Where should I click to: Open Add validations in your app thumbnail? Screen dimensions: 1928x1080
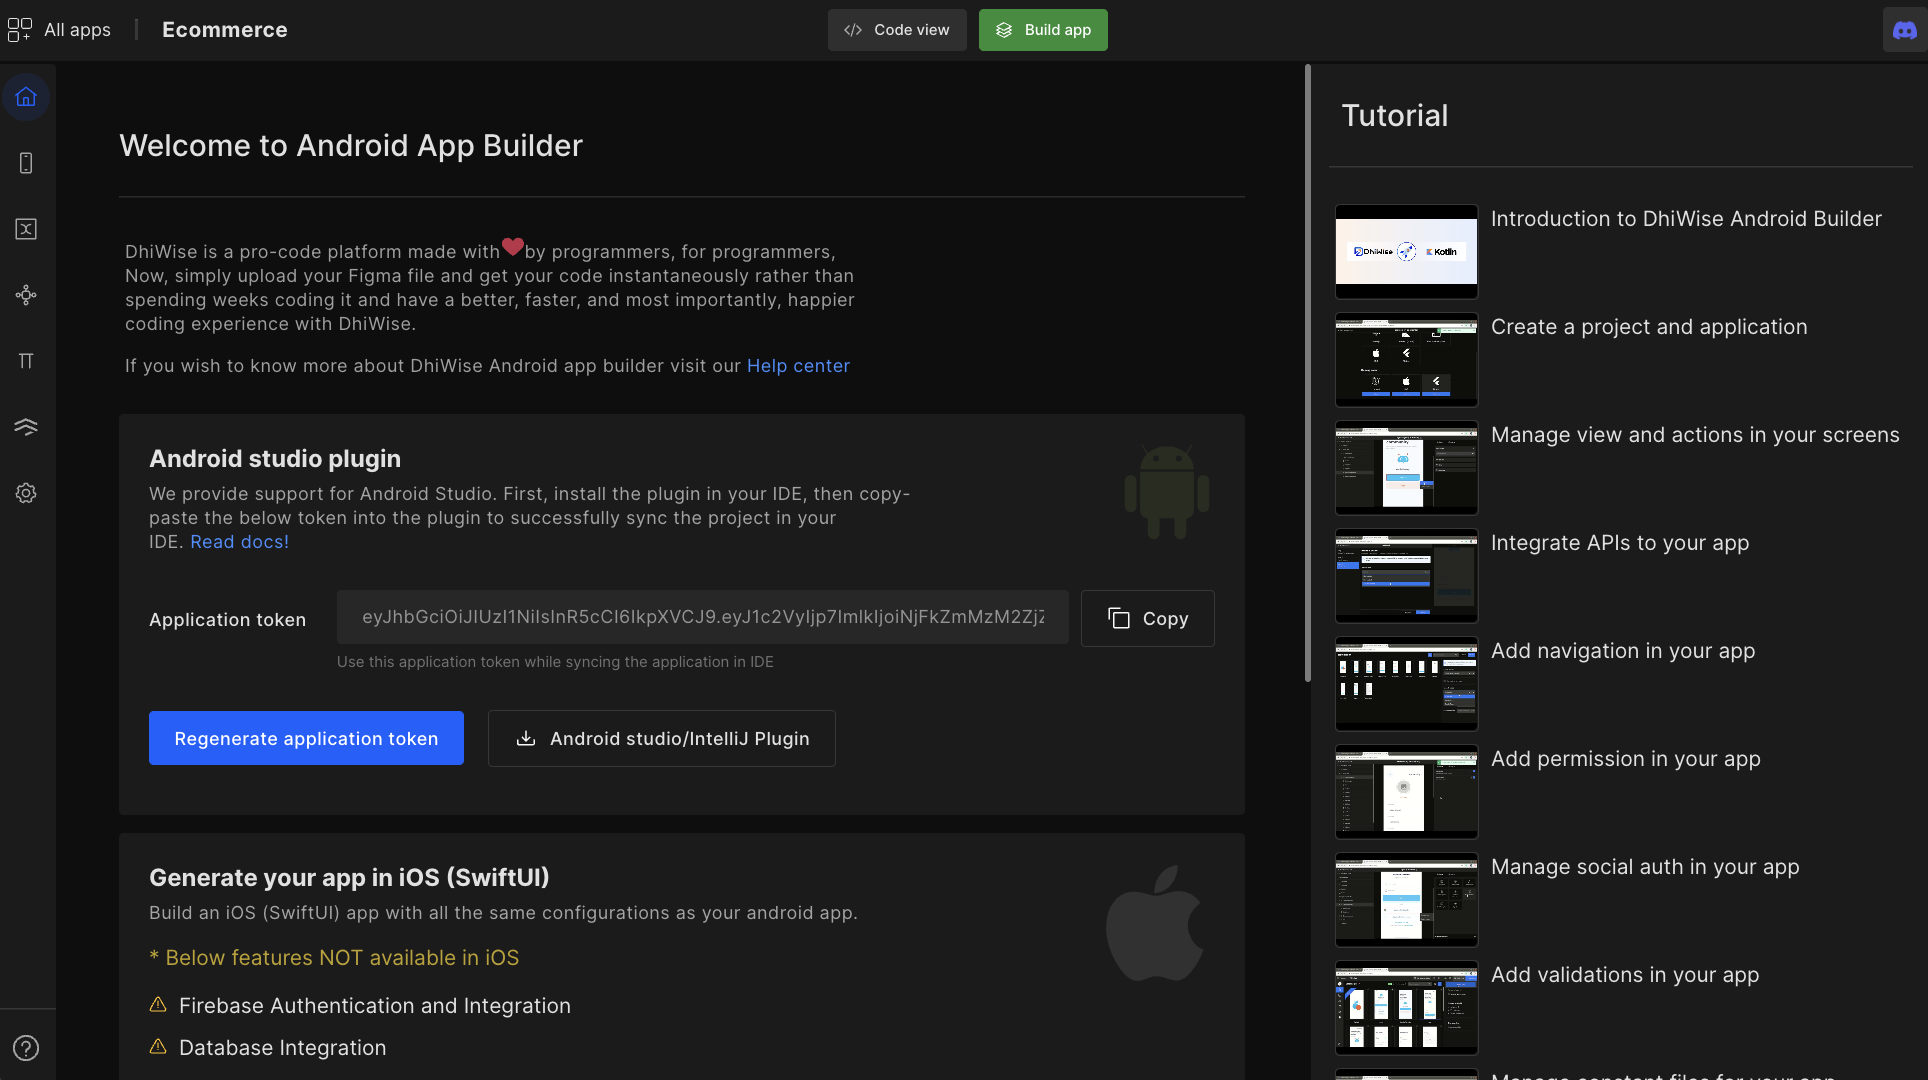tap(1406, 1007)
